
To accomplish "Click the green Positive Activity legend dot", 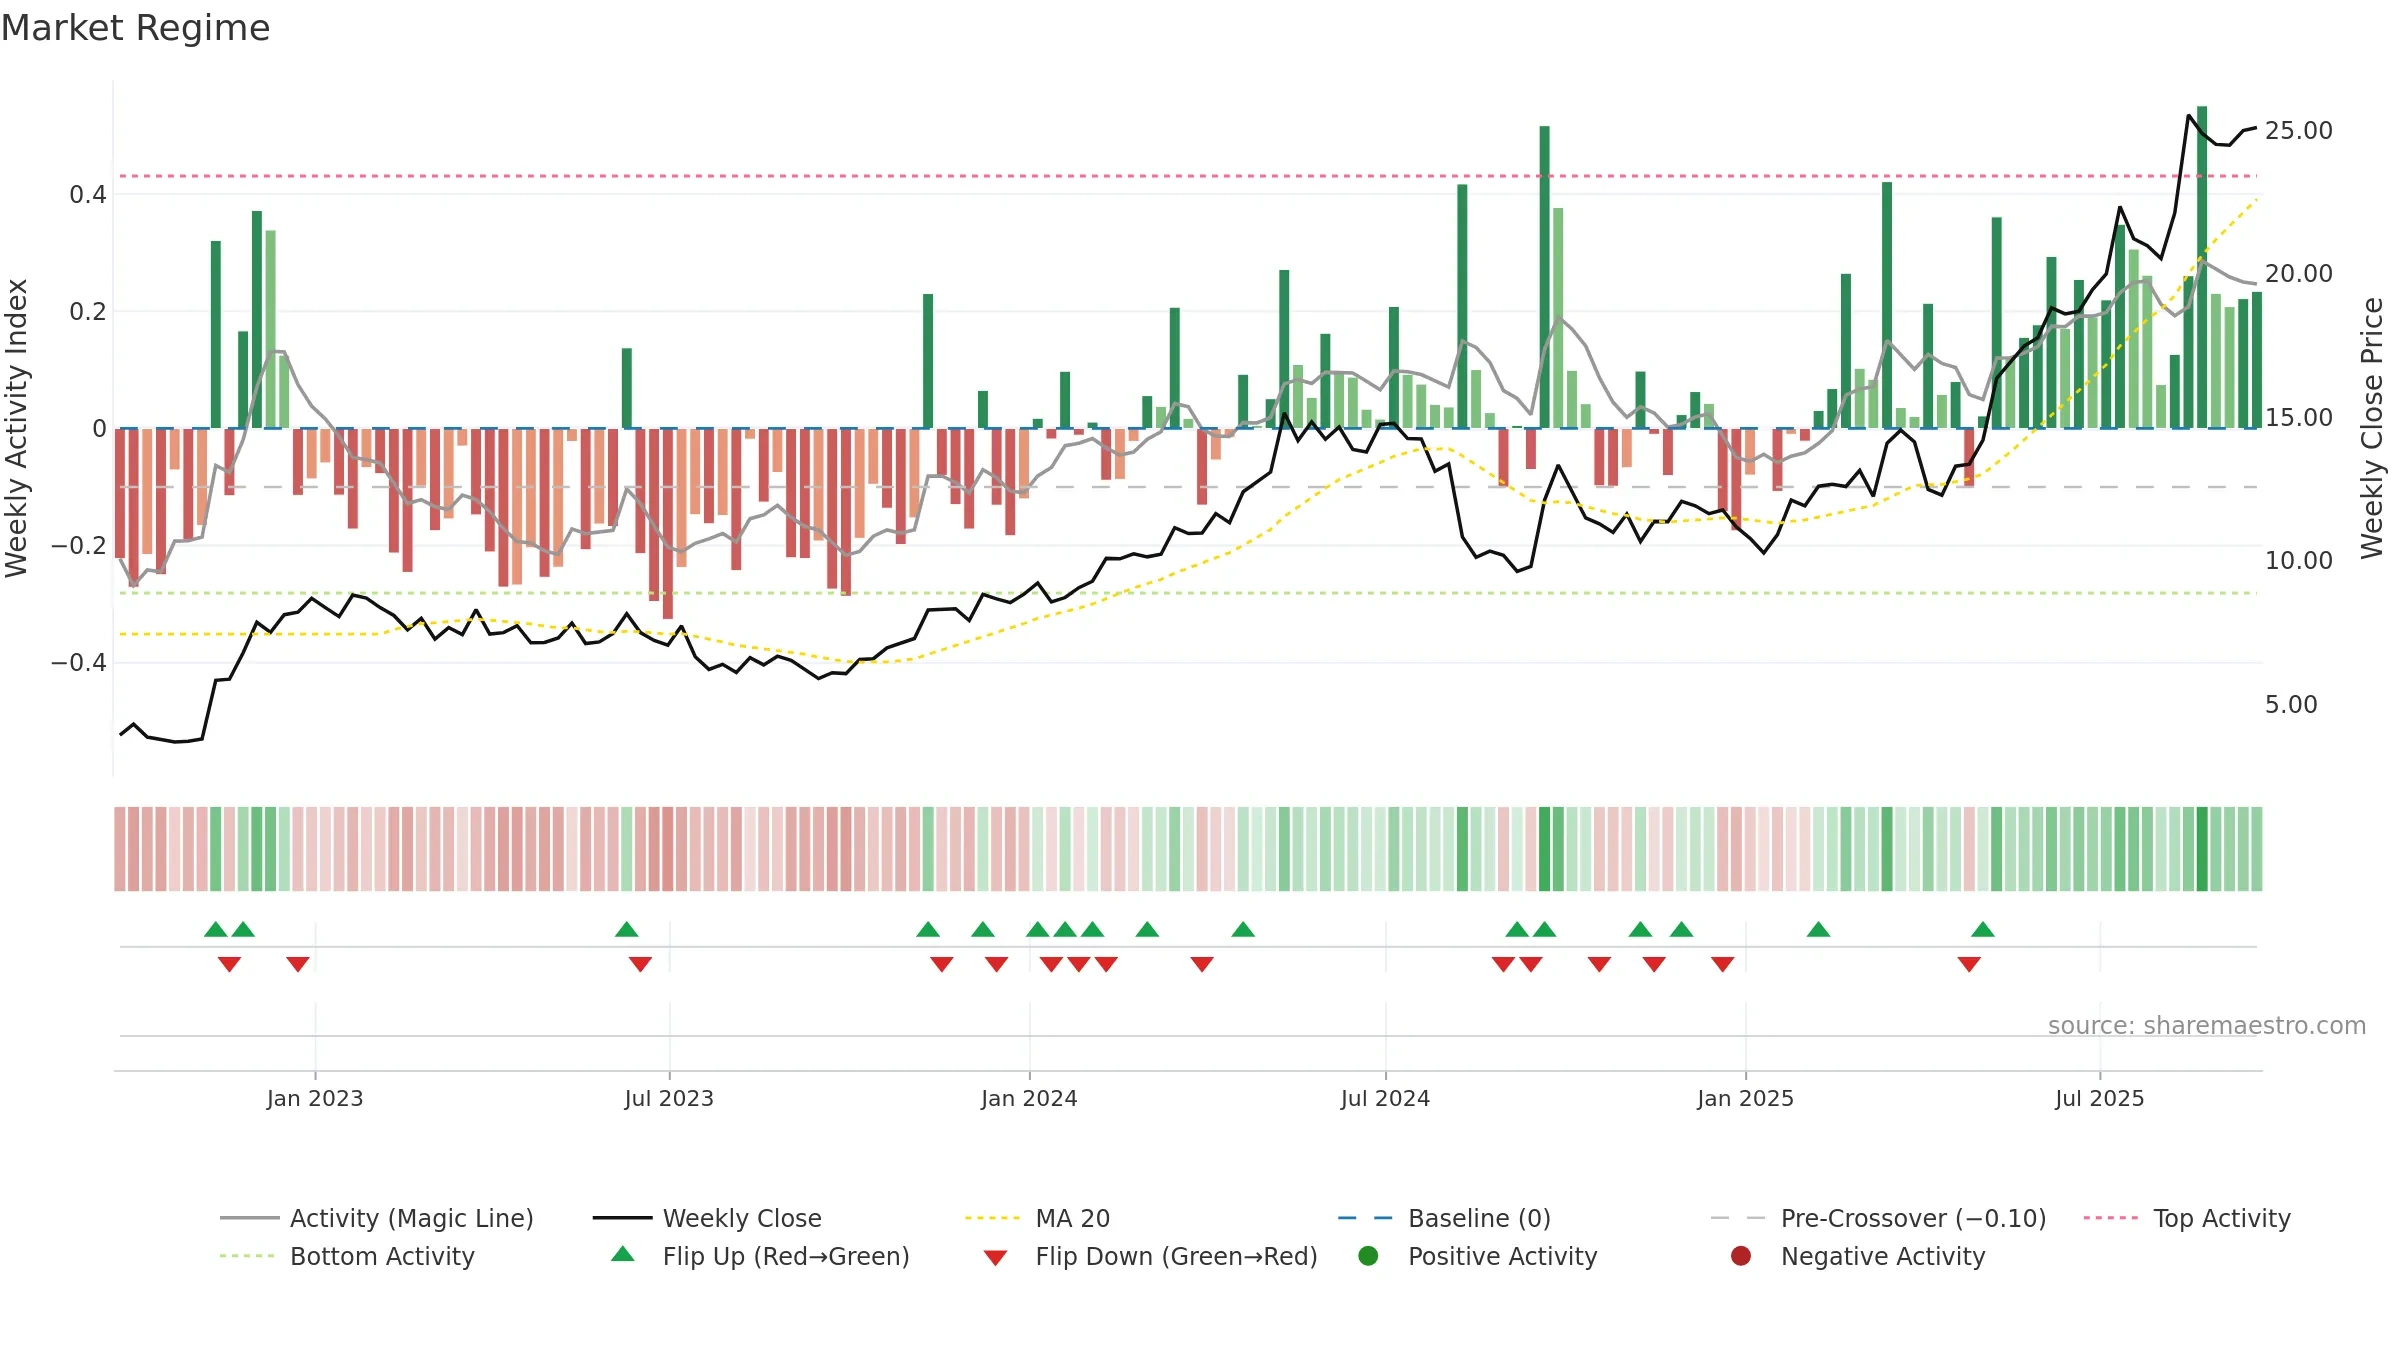I will pos(1368,1255).
